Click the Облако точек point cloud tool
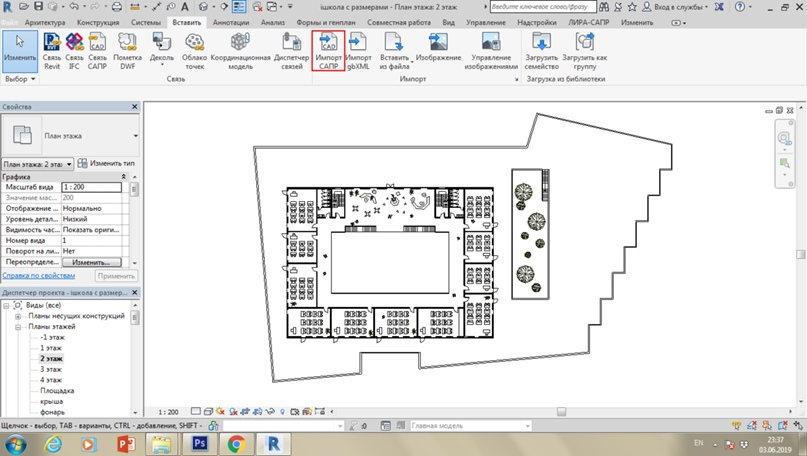The image size is (807, 456). [x=194, y=51]
